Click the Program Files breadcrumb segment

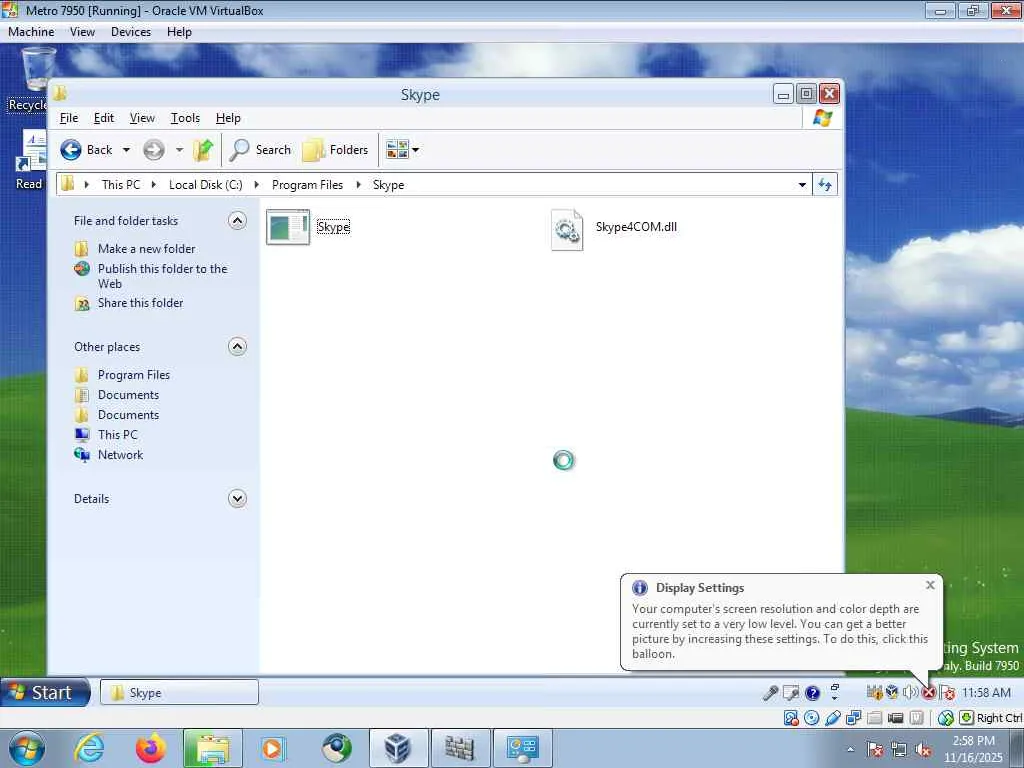(307, 185)
